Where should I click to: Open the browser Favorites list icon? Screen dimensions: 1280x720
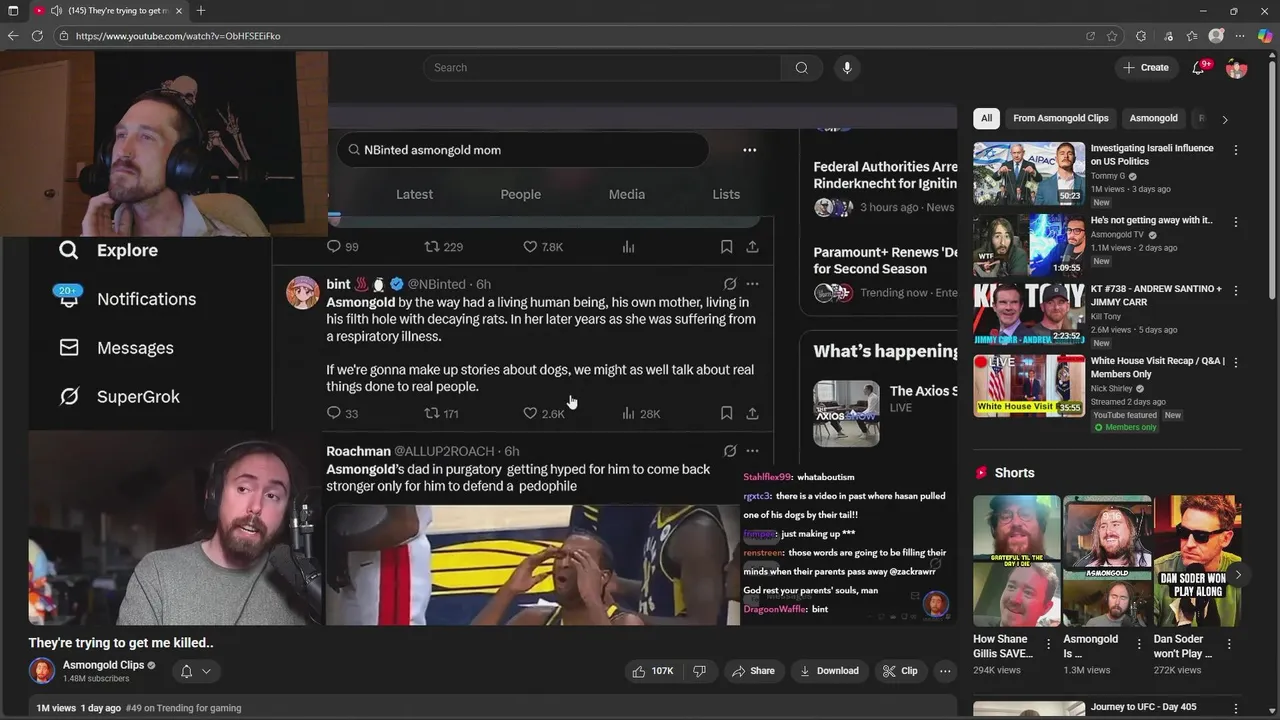click(1192, 36)
